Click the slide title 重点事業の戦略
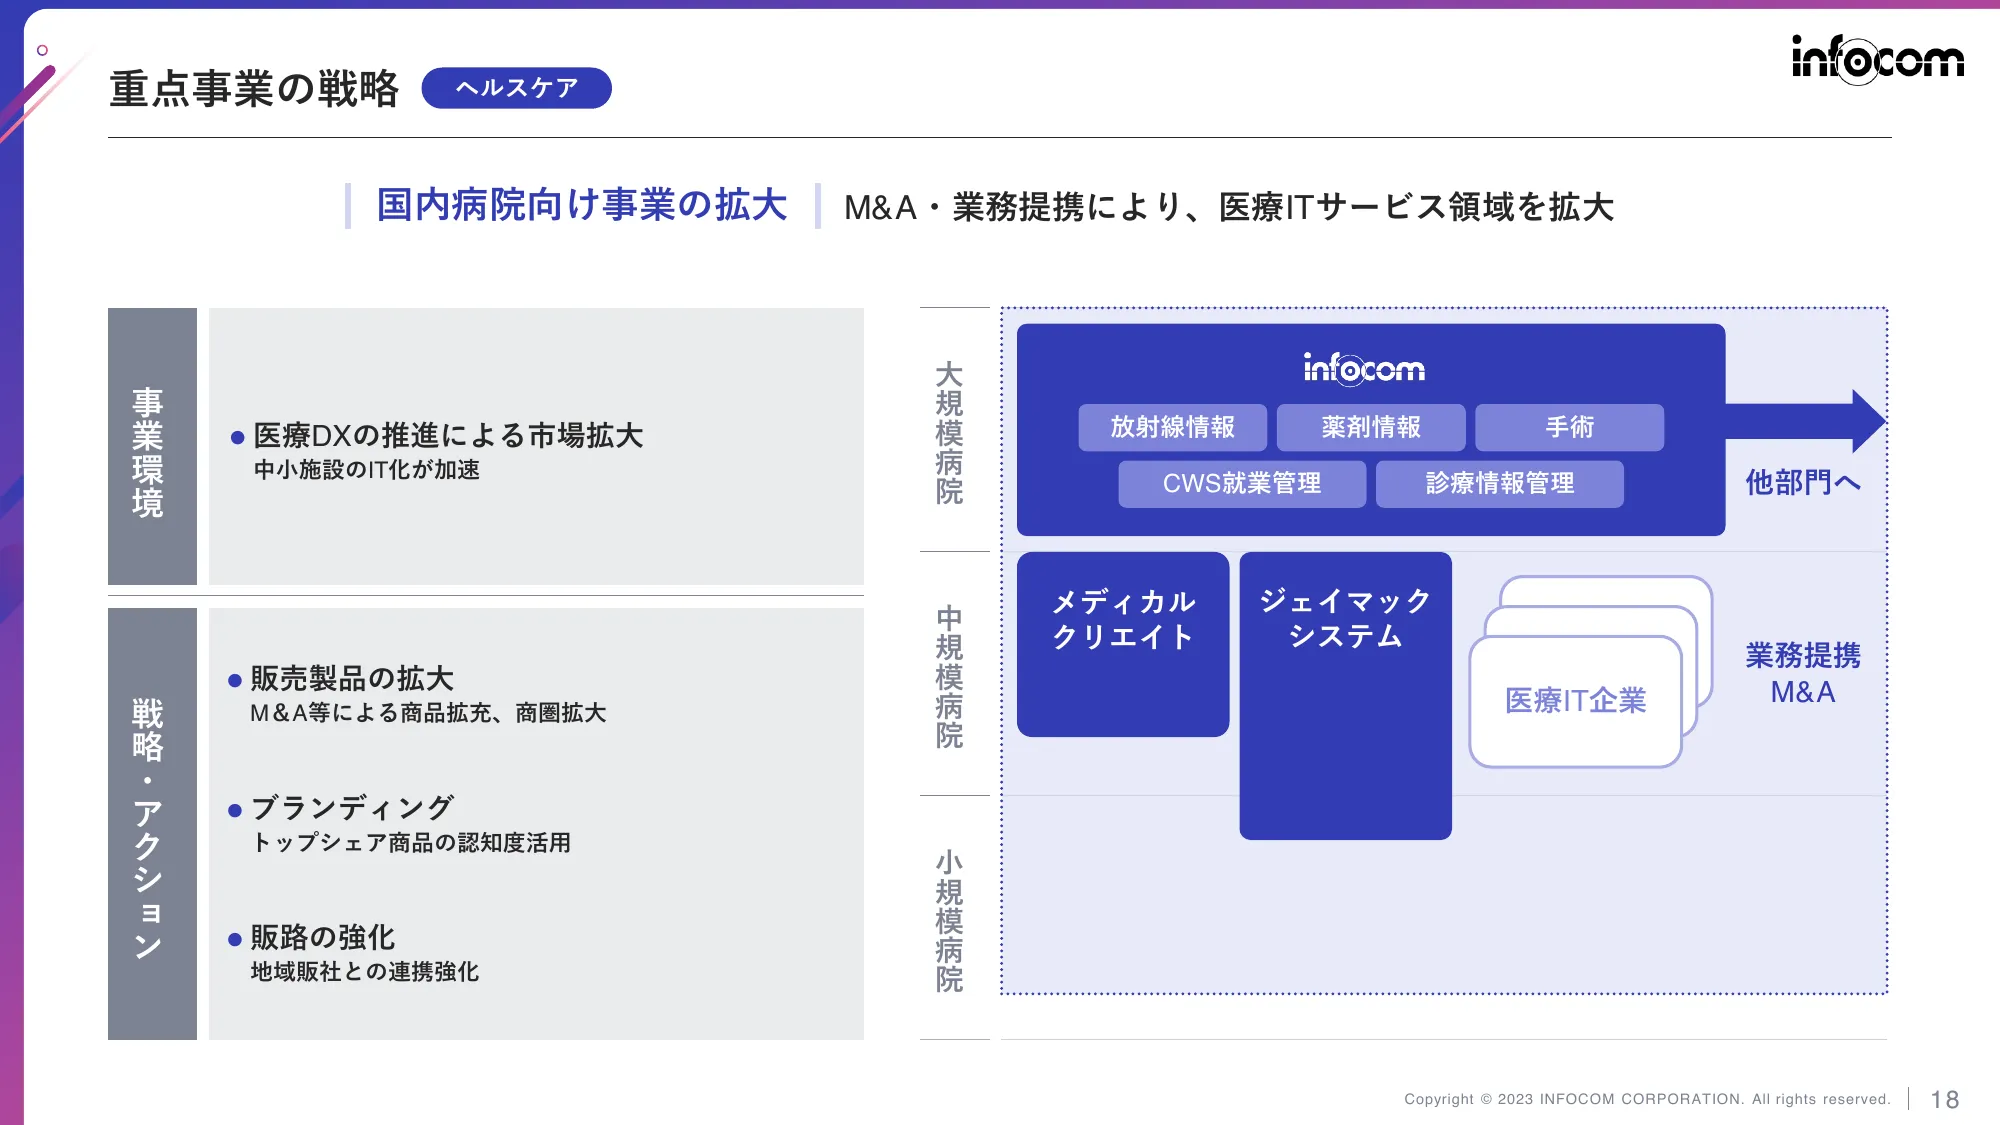2000x1125 pixels. (x=254, y=89)
